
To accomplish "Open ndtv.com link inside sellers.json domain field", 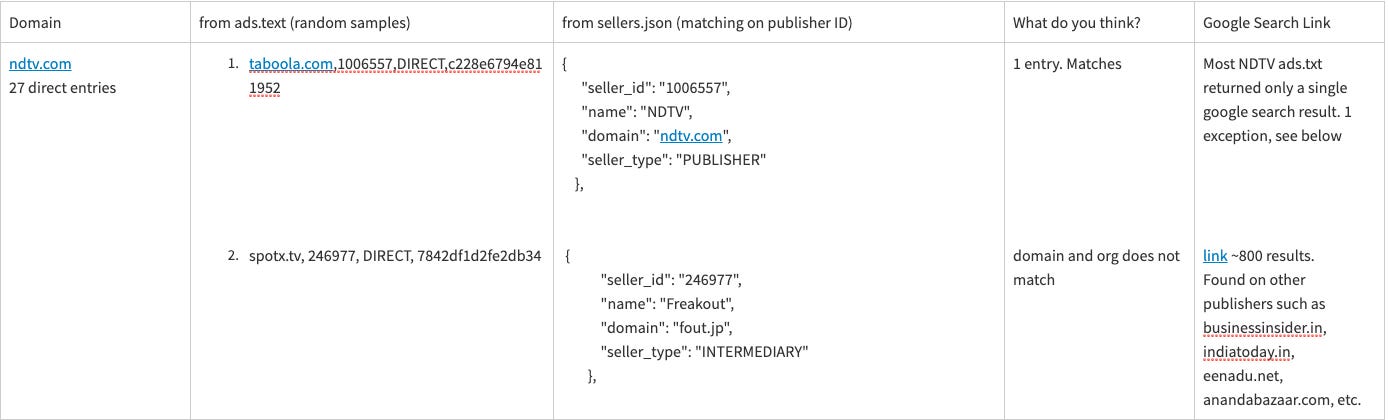I will (x=692, y=136).
